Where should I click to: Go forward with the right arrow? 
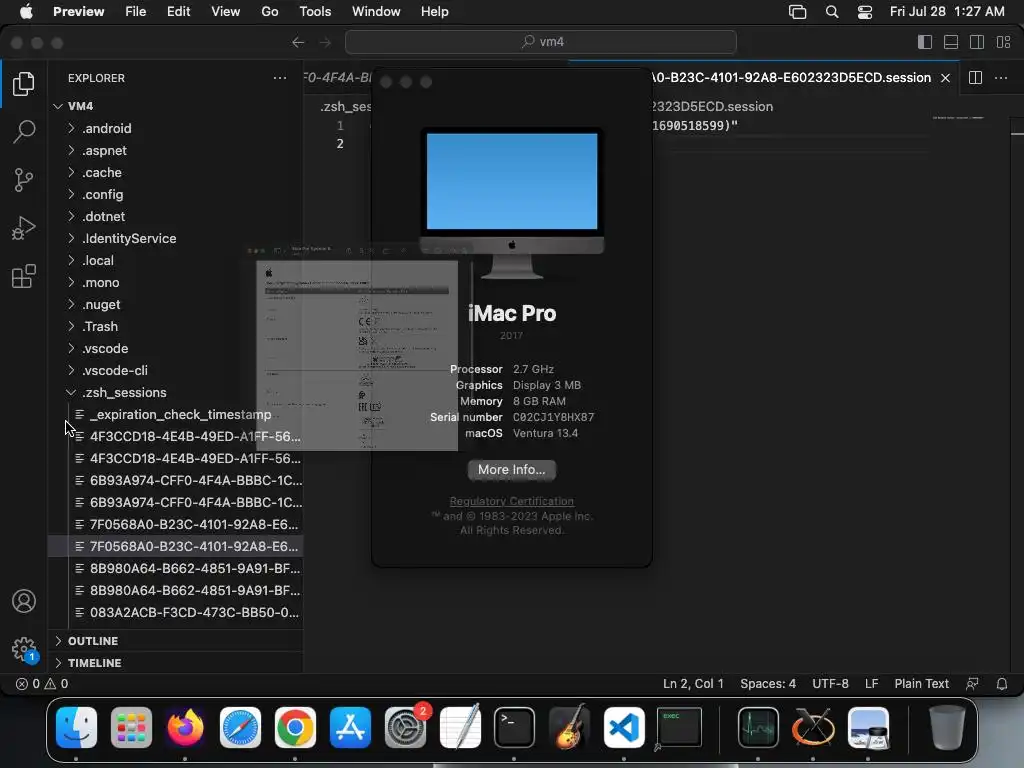325,42
